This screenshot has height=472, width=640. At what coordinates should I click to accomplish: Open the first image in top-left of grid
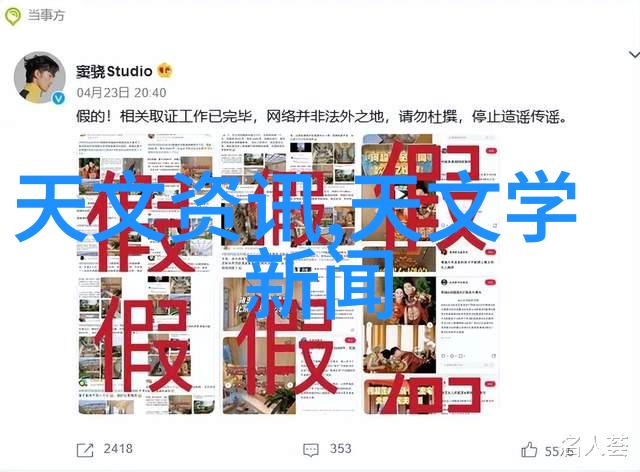click(x=146, y=202)
